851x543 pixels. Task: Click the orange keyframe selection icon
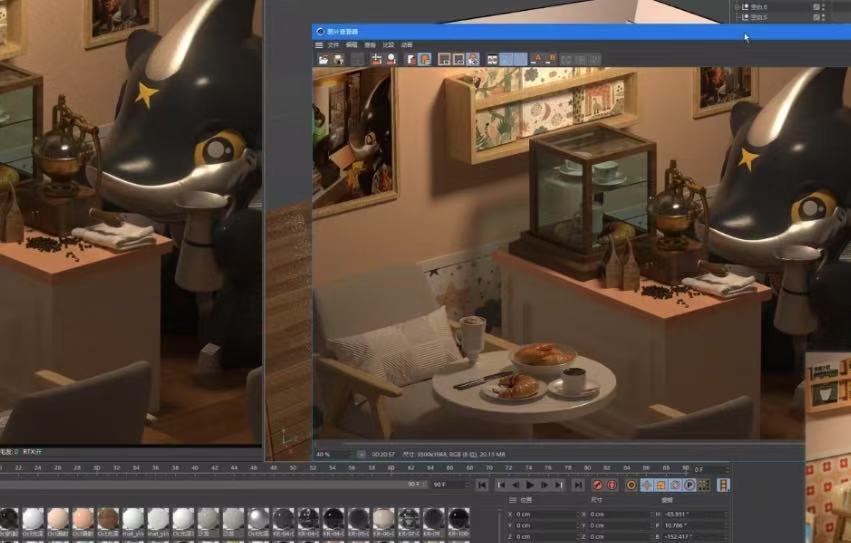(x=631, y=485)
